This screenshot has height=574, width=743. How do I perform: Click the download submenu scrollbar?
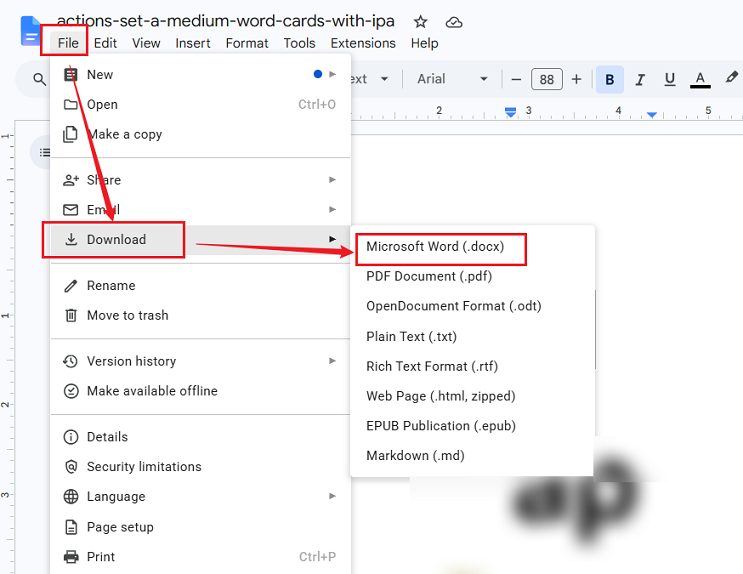coord(595,329)
